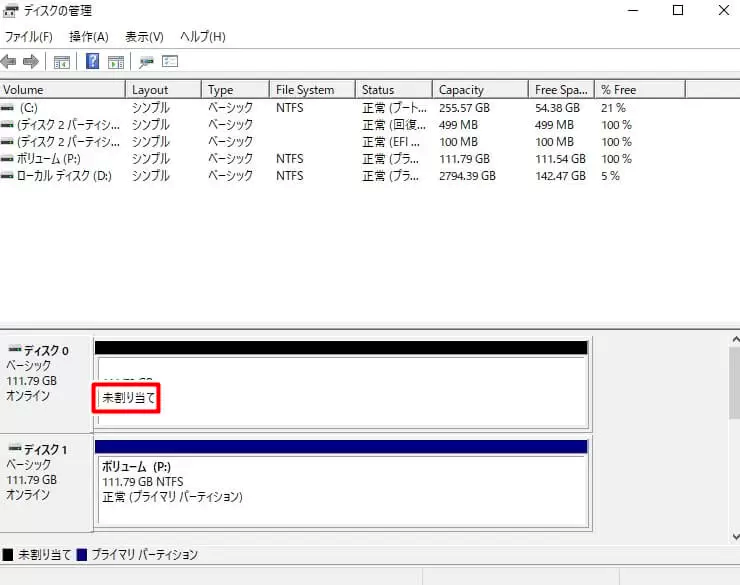The height and width of the screenshot is (585, 740).
Task: Click the disk refresh/rescan toolbar icon
Action: 147,62
